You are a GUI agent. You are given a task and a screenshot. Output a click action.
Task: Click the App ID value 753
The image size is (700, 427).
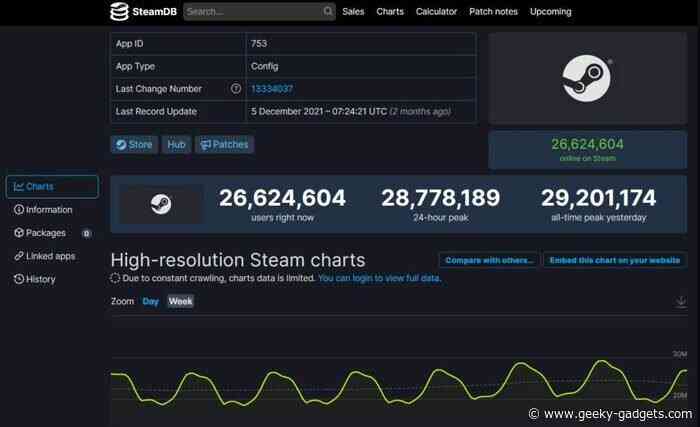[259, 44]
